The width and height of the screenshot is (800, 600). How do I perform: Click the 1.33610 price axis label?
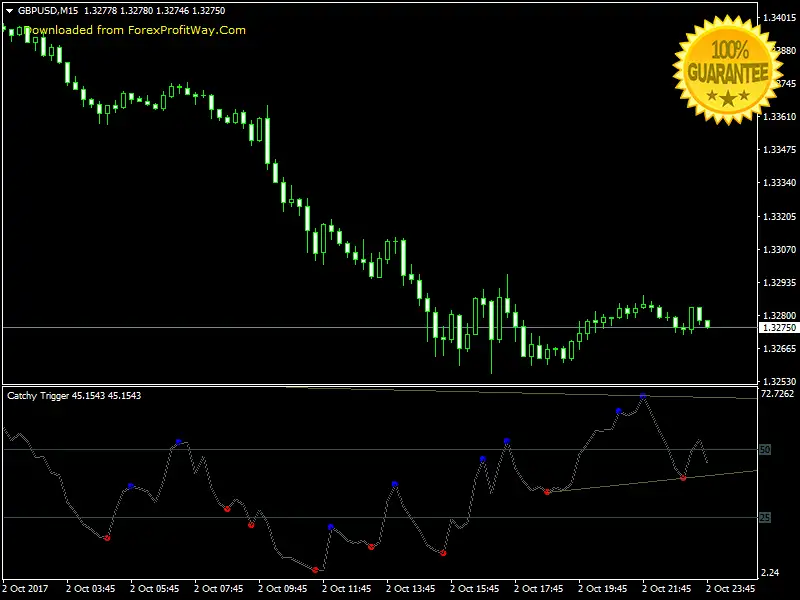pyautogui.click(x=779, y=117)
